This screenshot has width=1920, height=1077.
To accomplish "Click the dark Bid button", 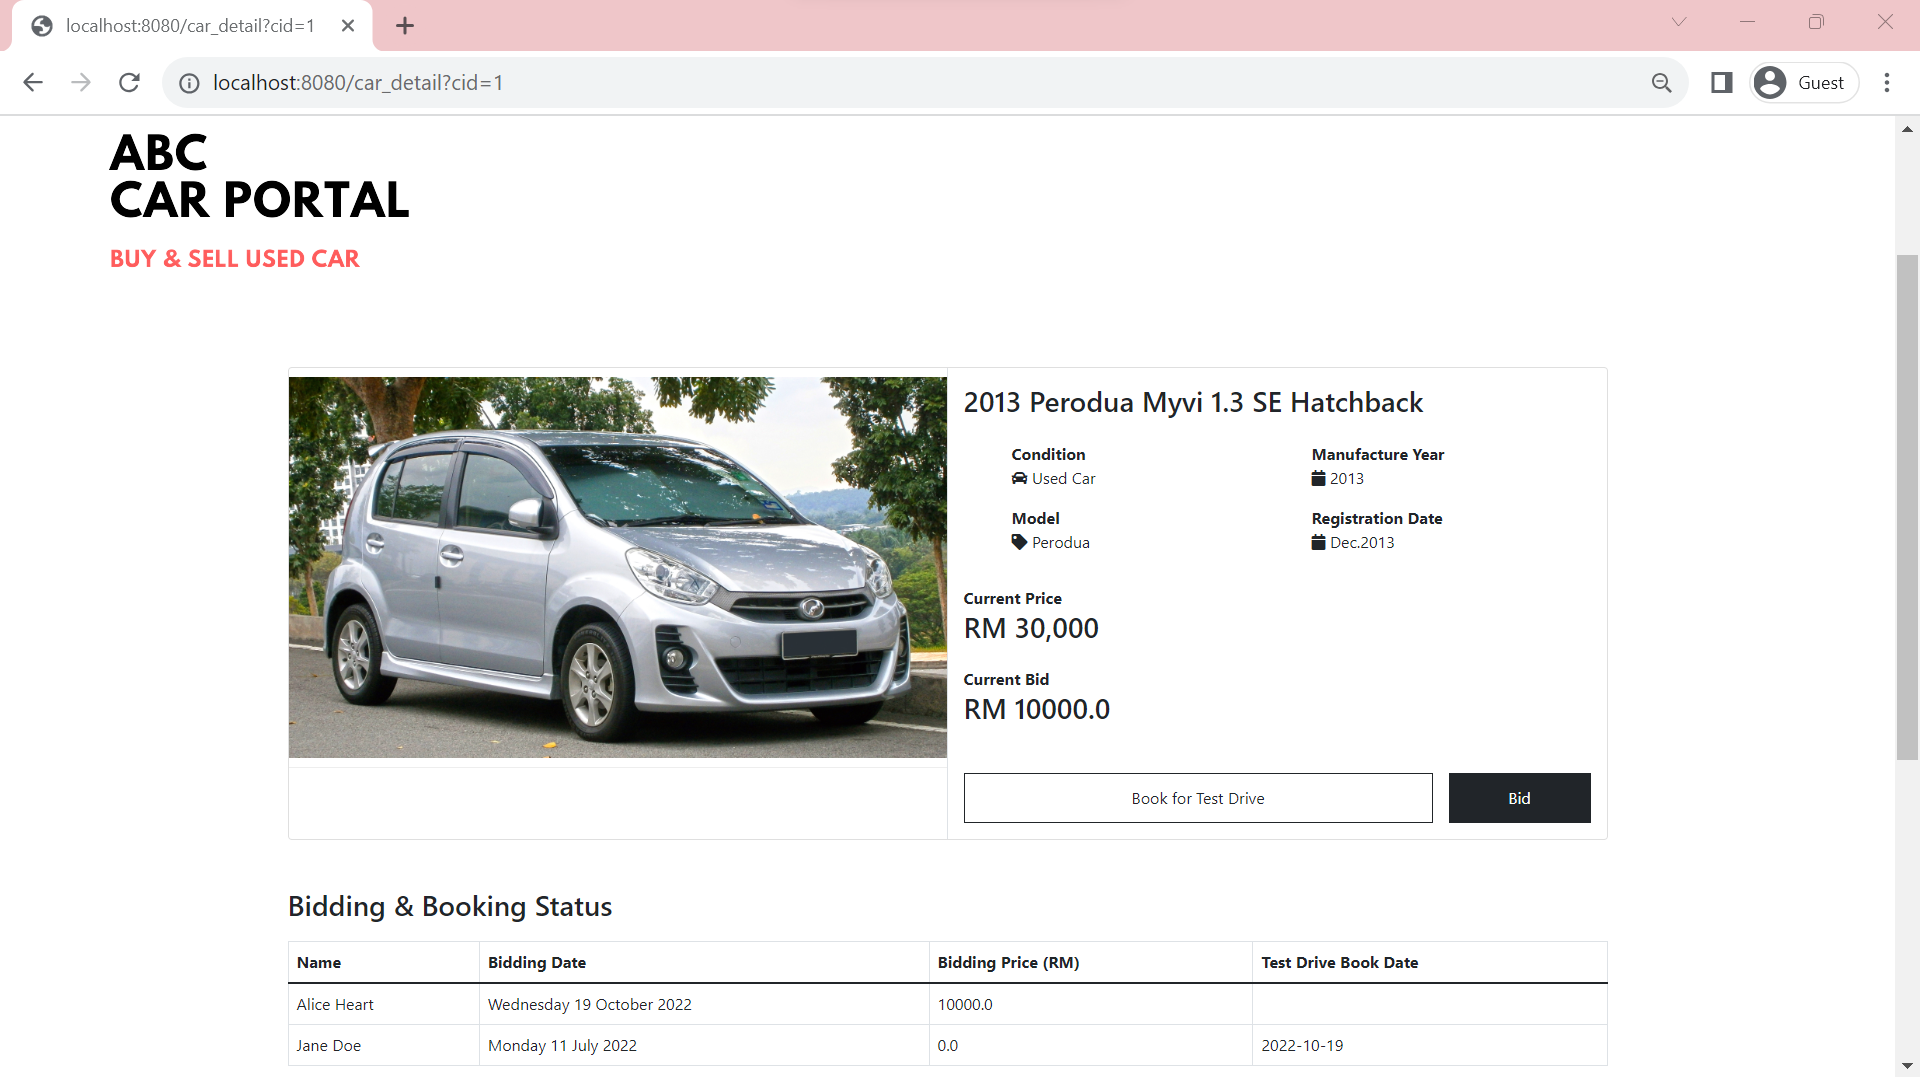I will point(1519,798).
